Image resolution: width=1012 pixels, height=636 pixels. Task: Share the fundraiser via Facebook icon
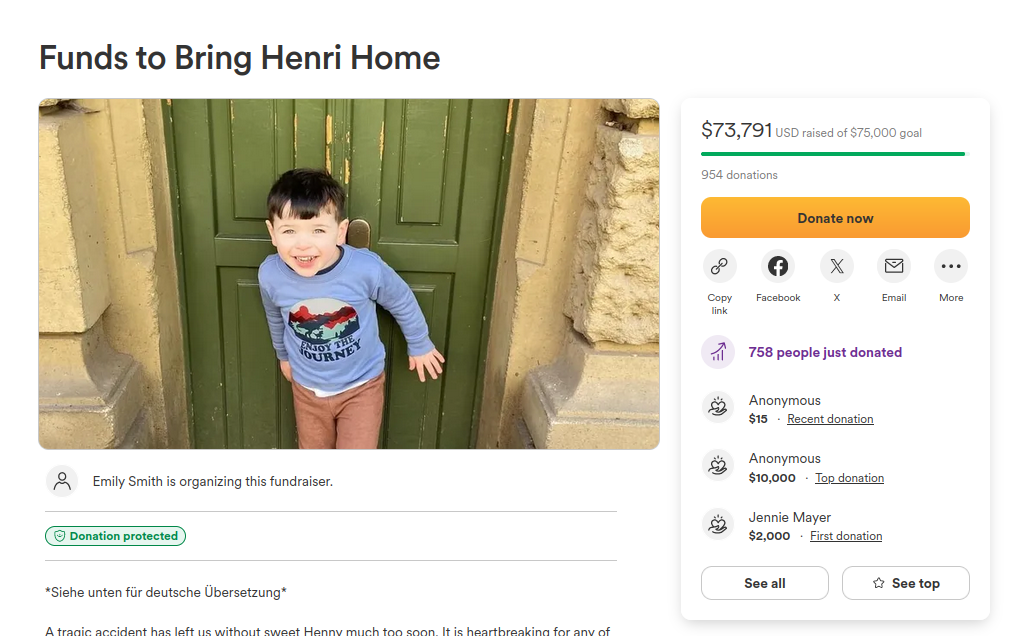pyautogui.click(x=778, y=266)
